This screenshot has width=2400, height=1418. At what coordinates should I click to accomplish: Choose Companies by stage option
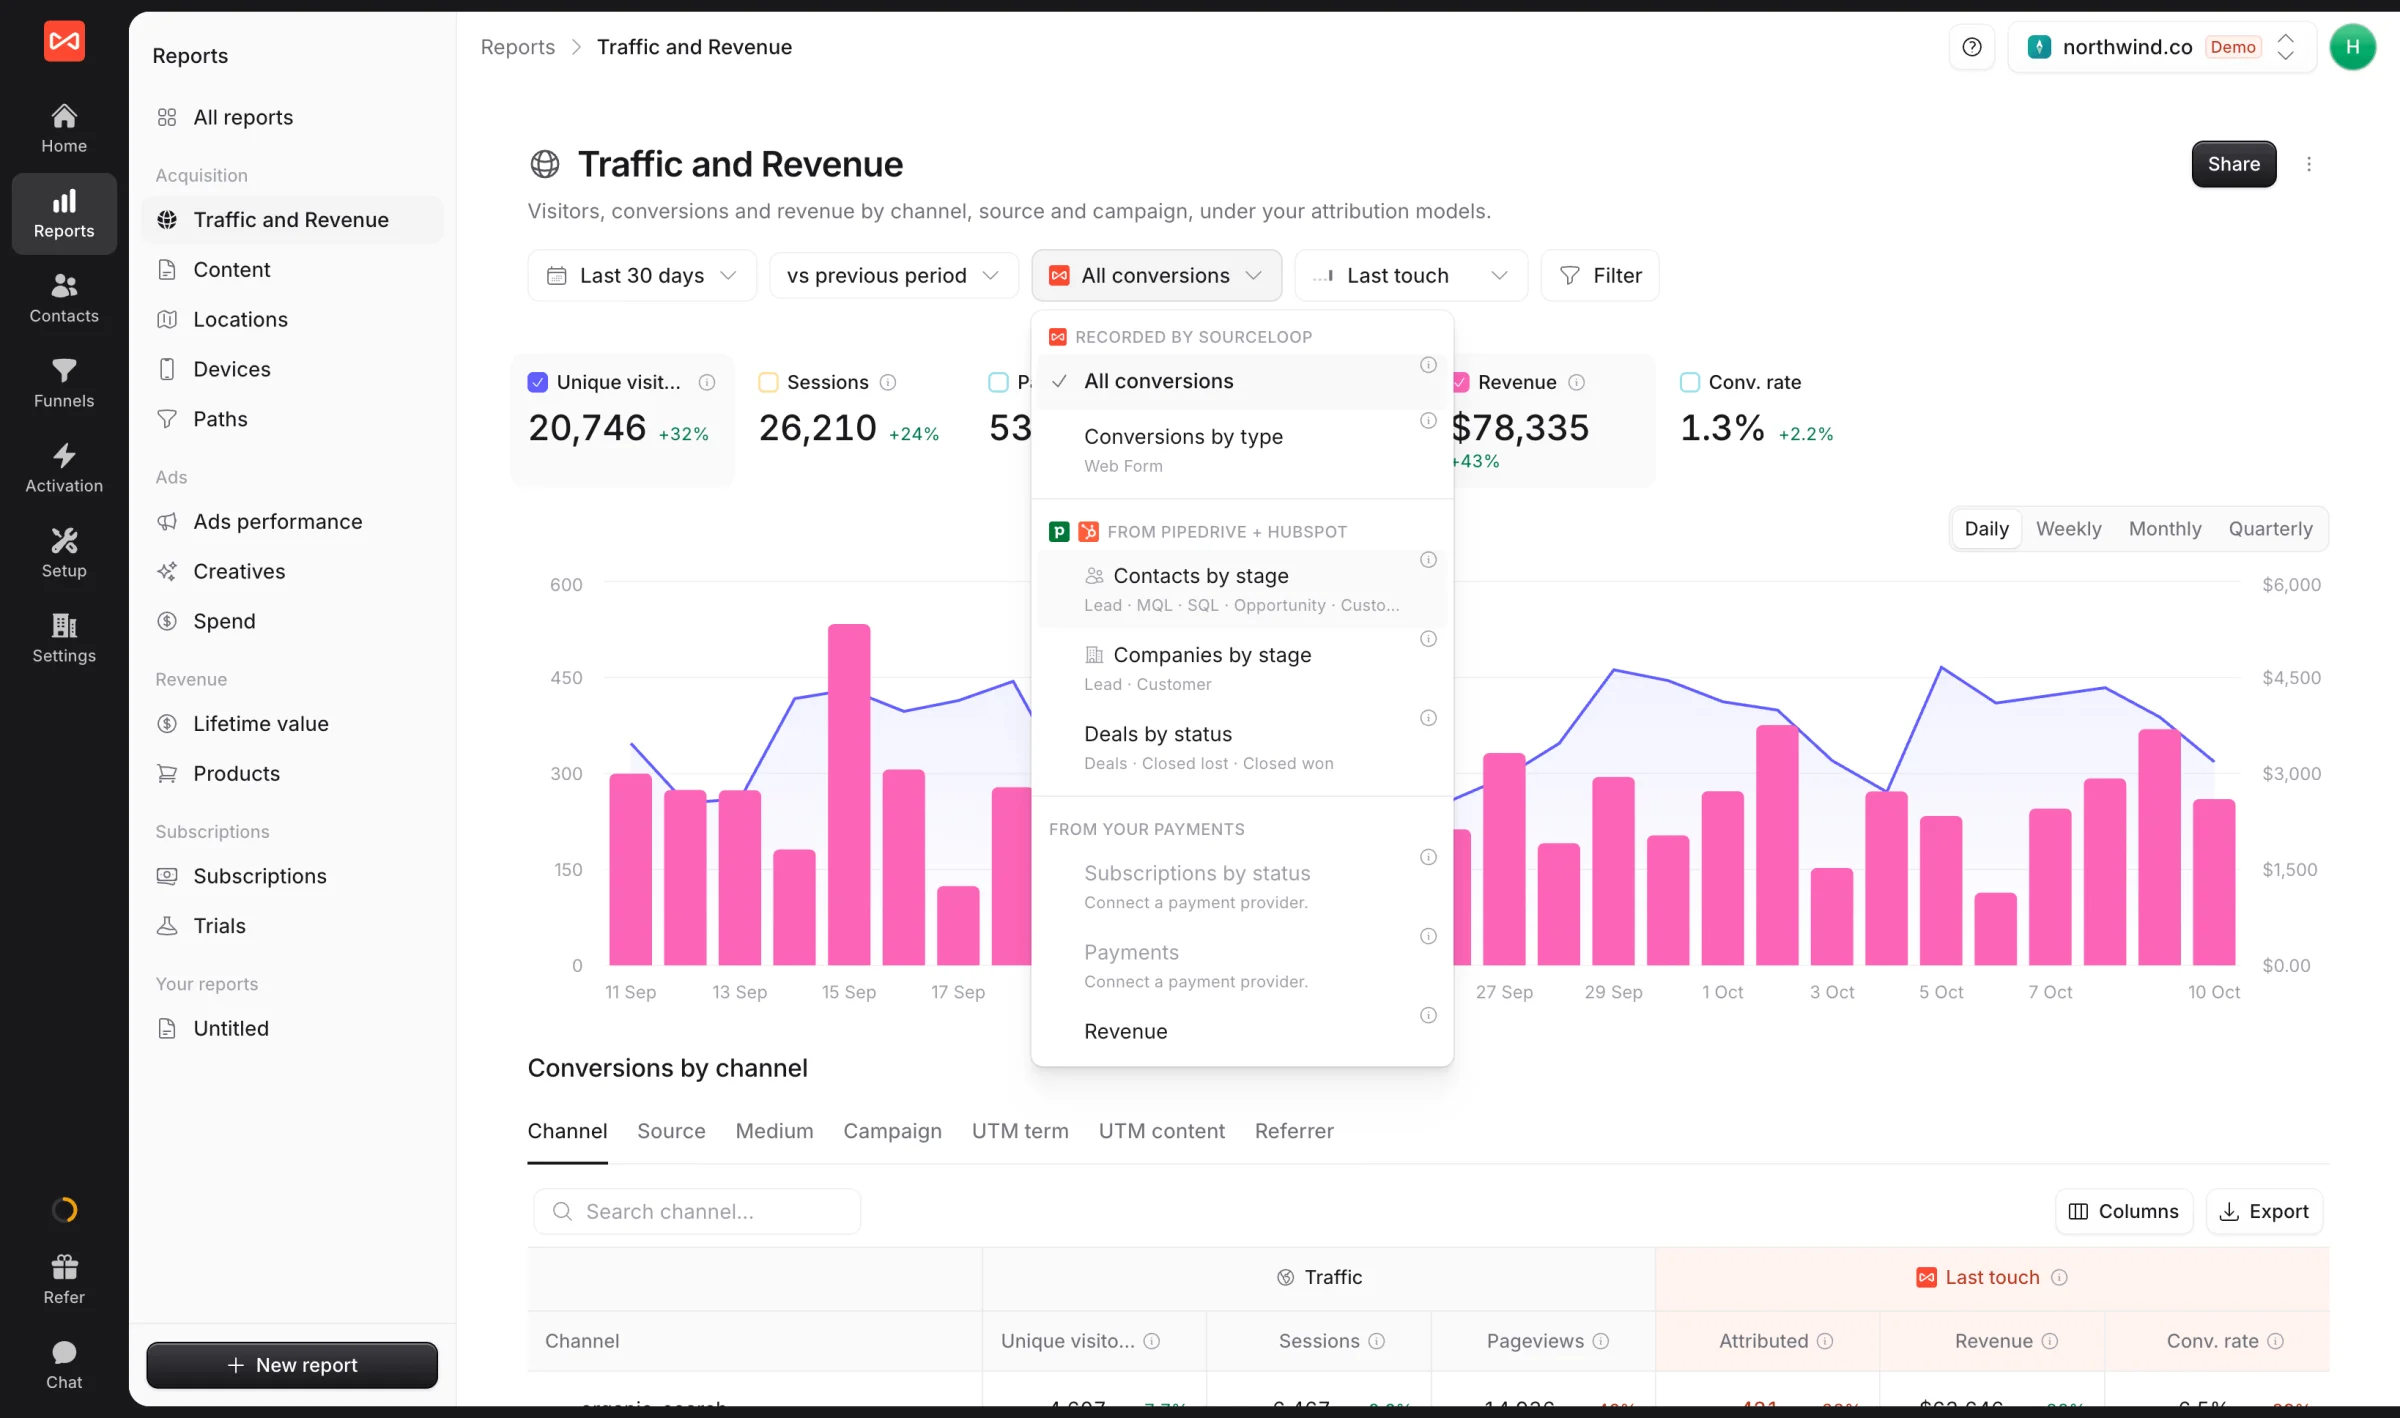[1241, 668]
